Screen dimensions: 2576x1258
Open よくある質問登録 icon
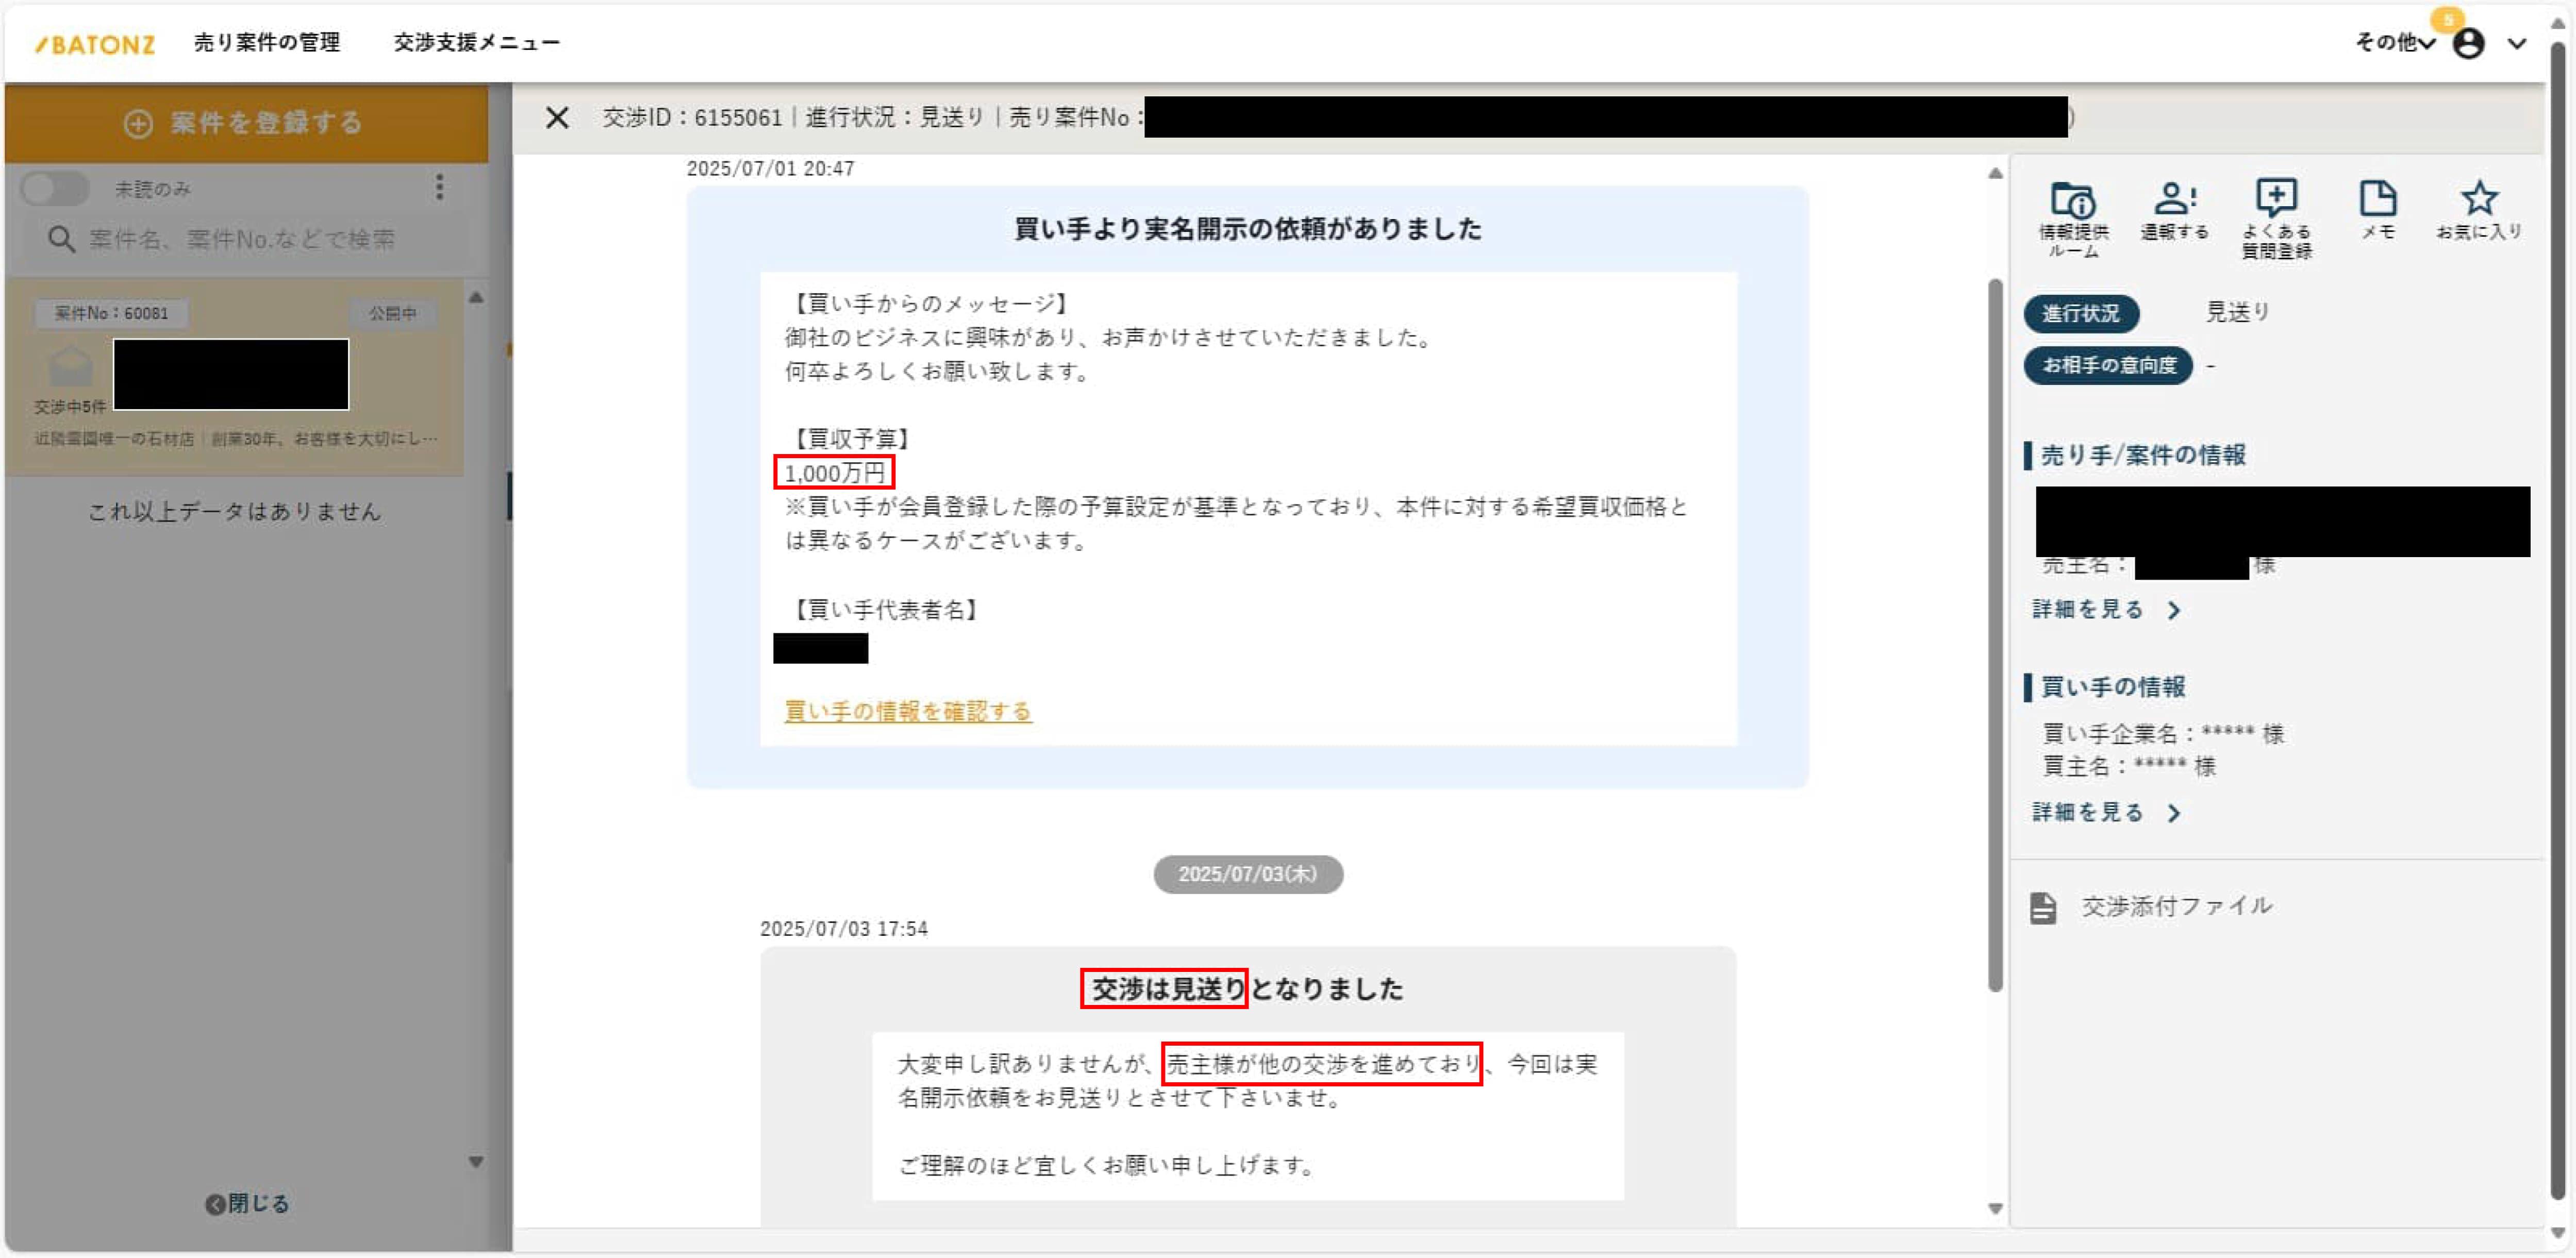click(2276, 219)
